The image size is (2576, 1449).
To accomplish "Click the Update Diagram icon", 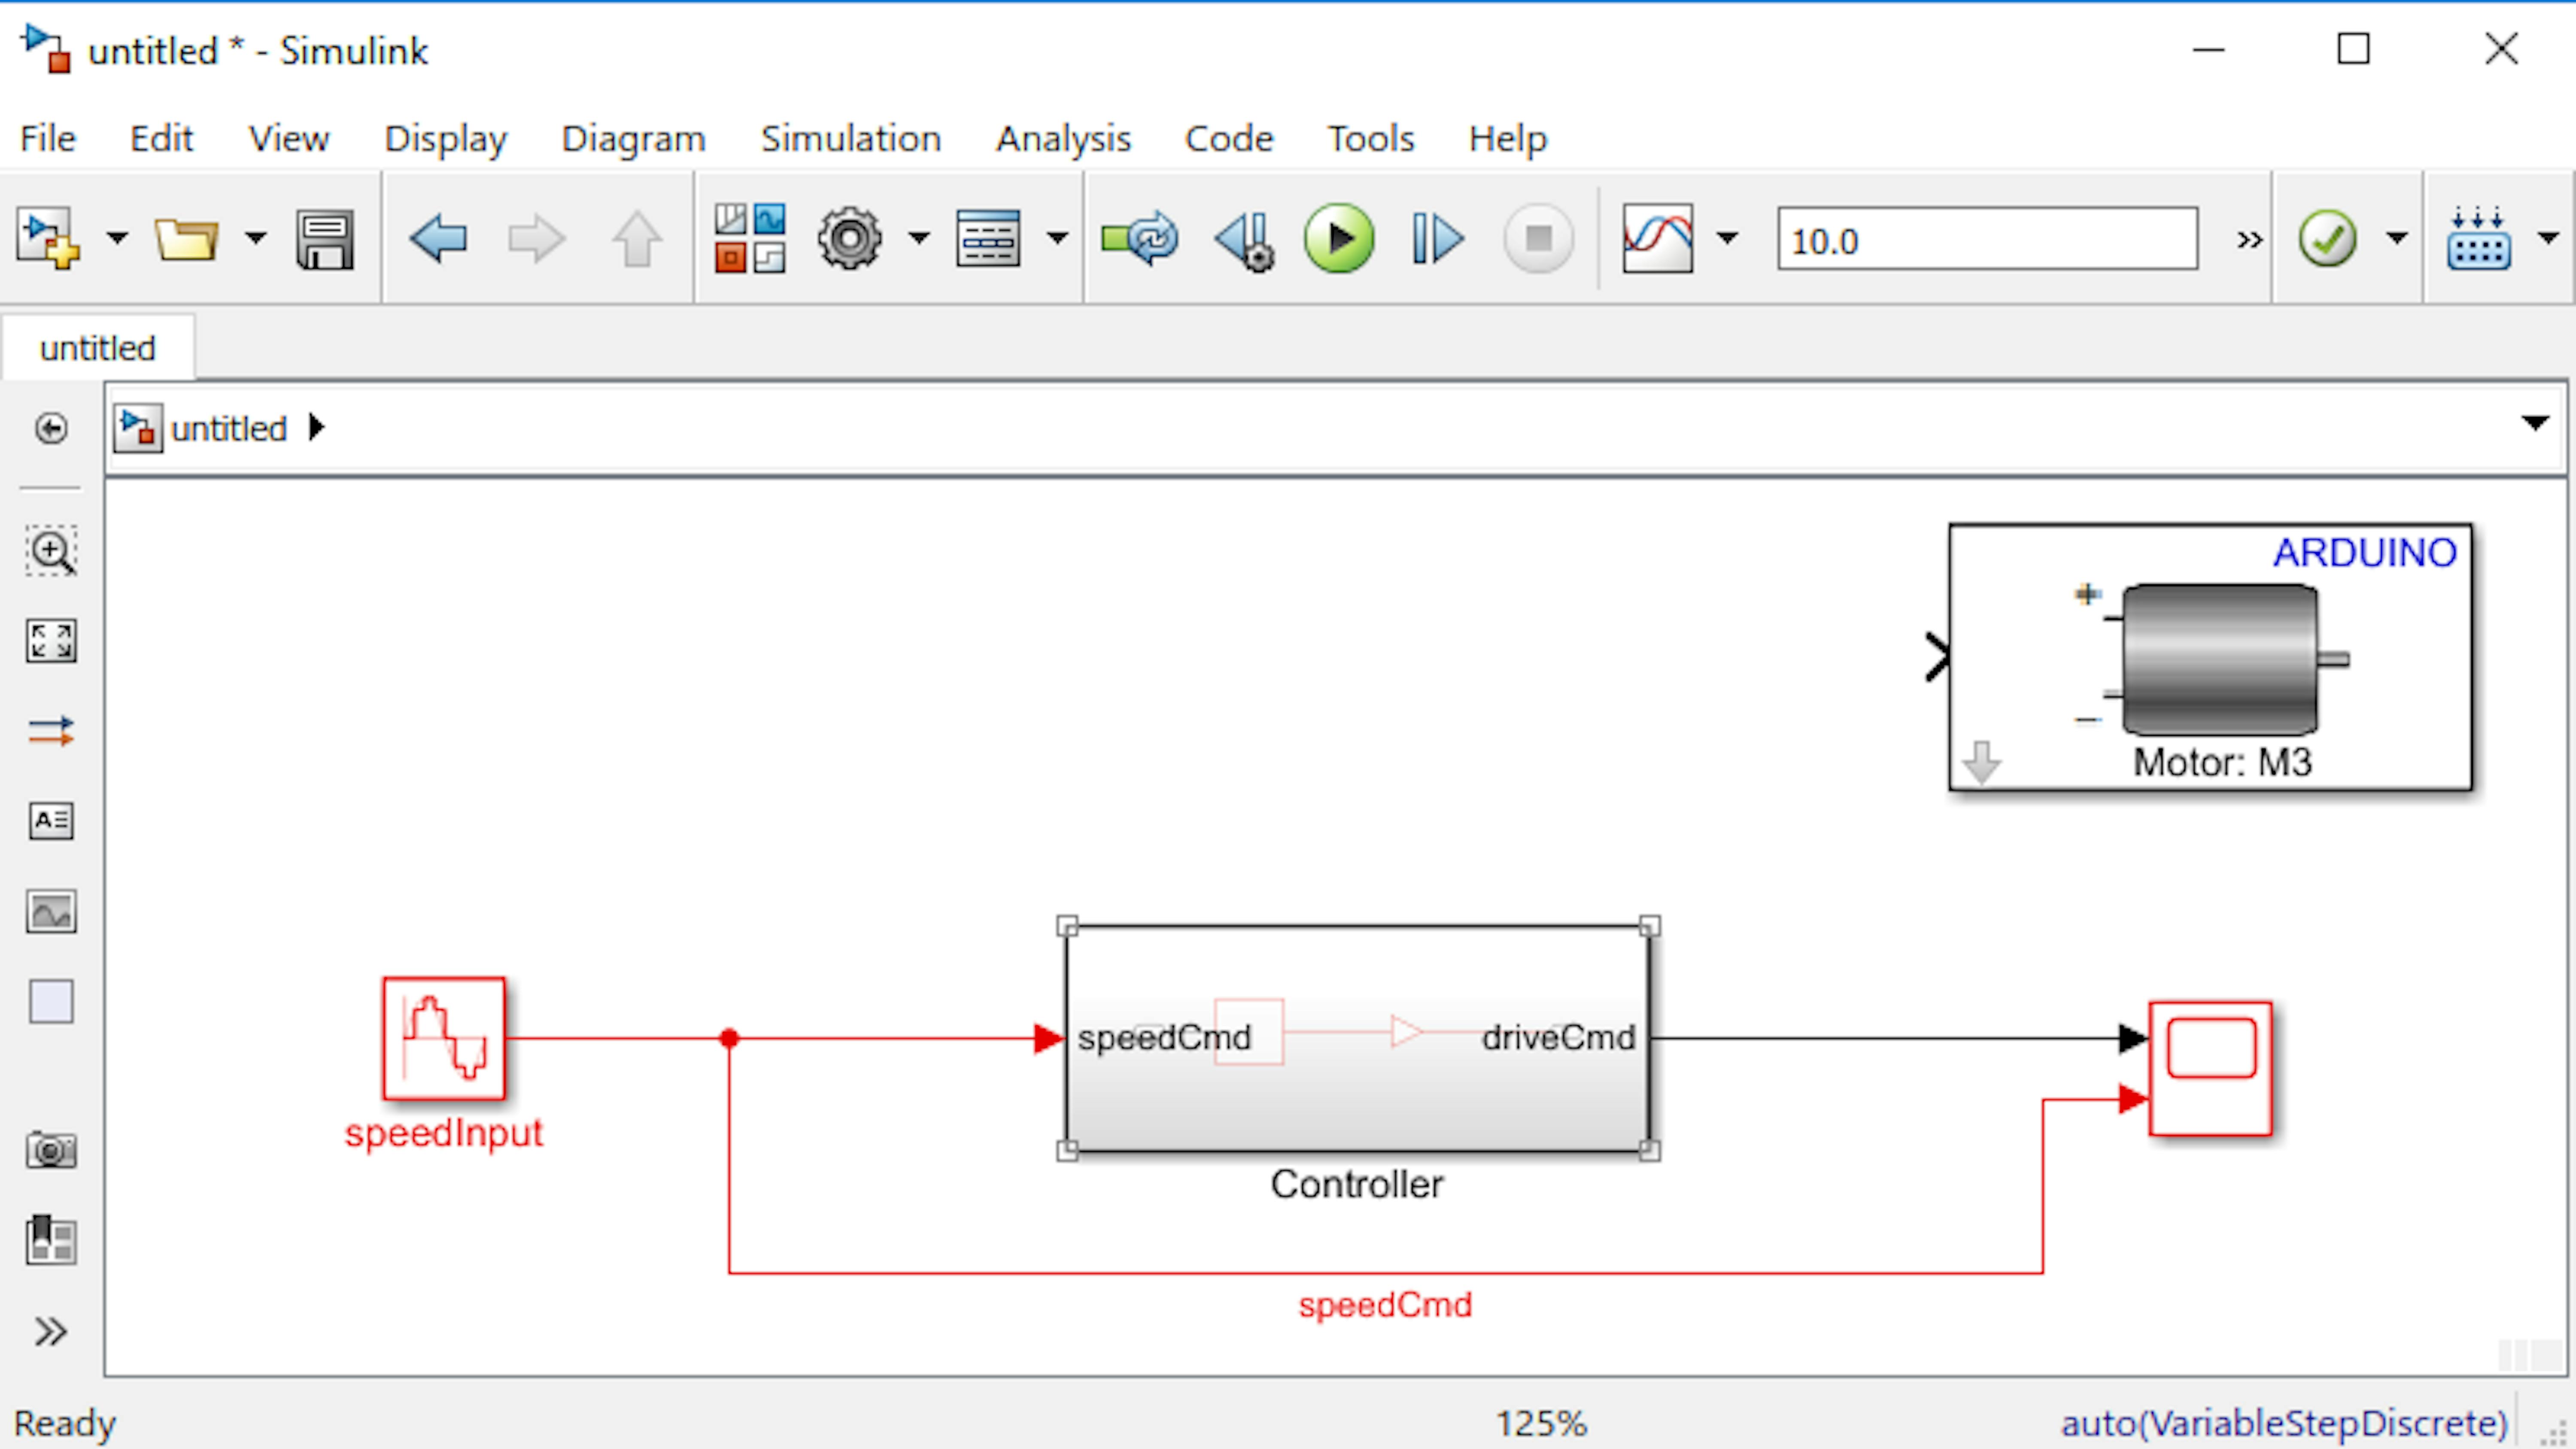I will point(1140,239).
